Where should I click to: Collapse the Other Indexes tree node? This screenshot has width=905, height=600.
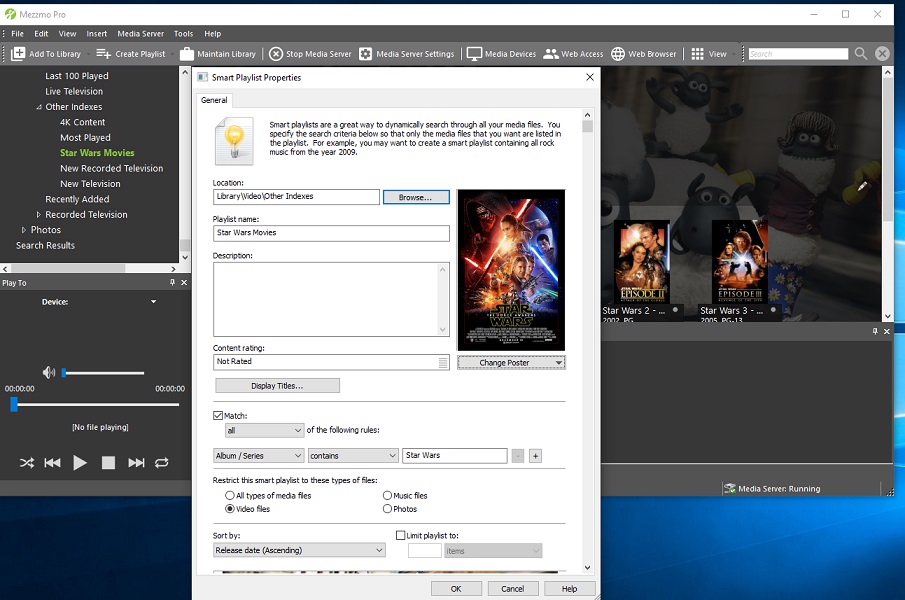(39, 107)
